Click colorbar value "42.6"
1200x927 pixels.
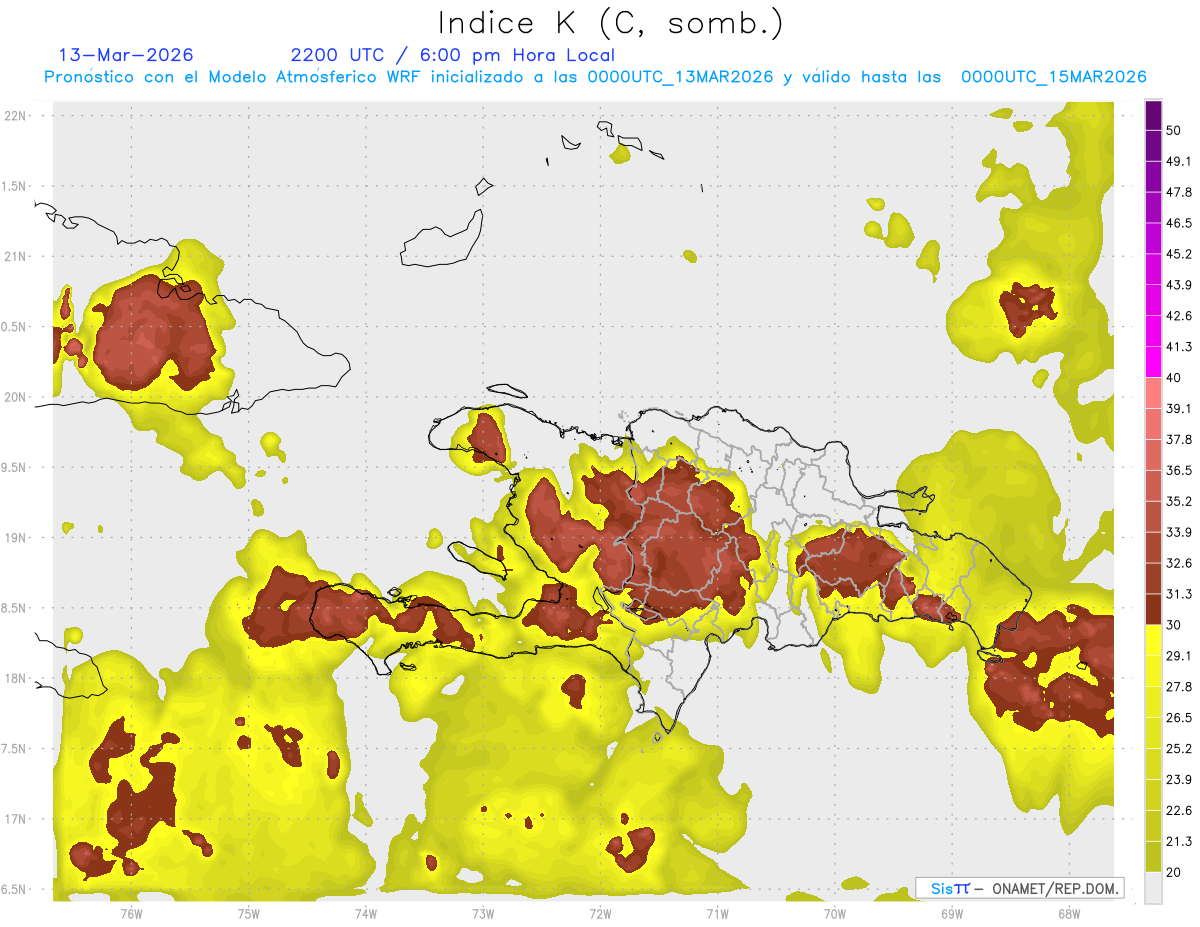(x=1178, y=316)
